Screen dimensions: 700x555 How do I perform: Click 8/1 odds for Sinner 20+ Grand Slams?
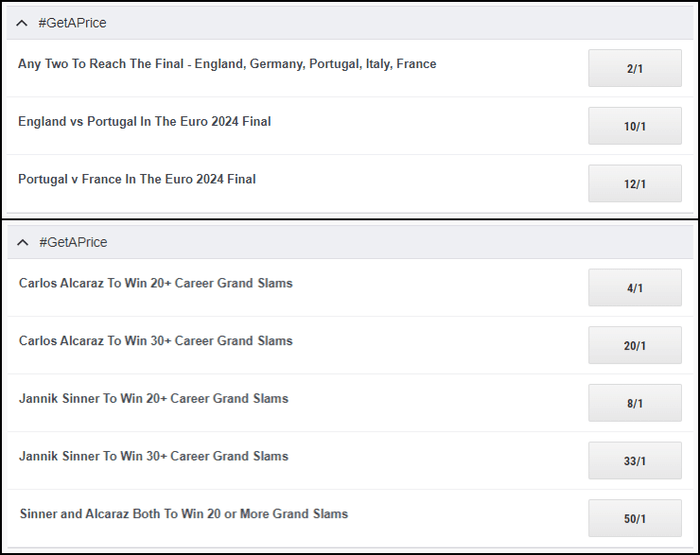click(x=635, y=404)
